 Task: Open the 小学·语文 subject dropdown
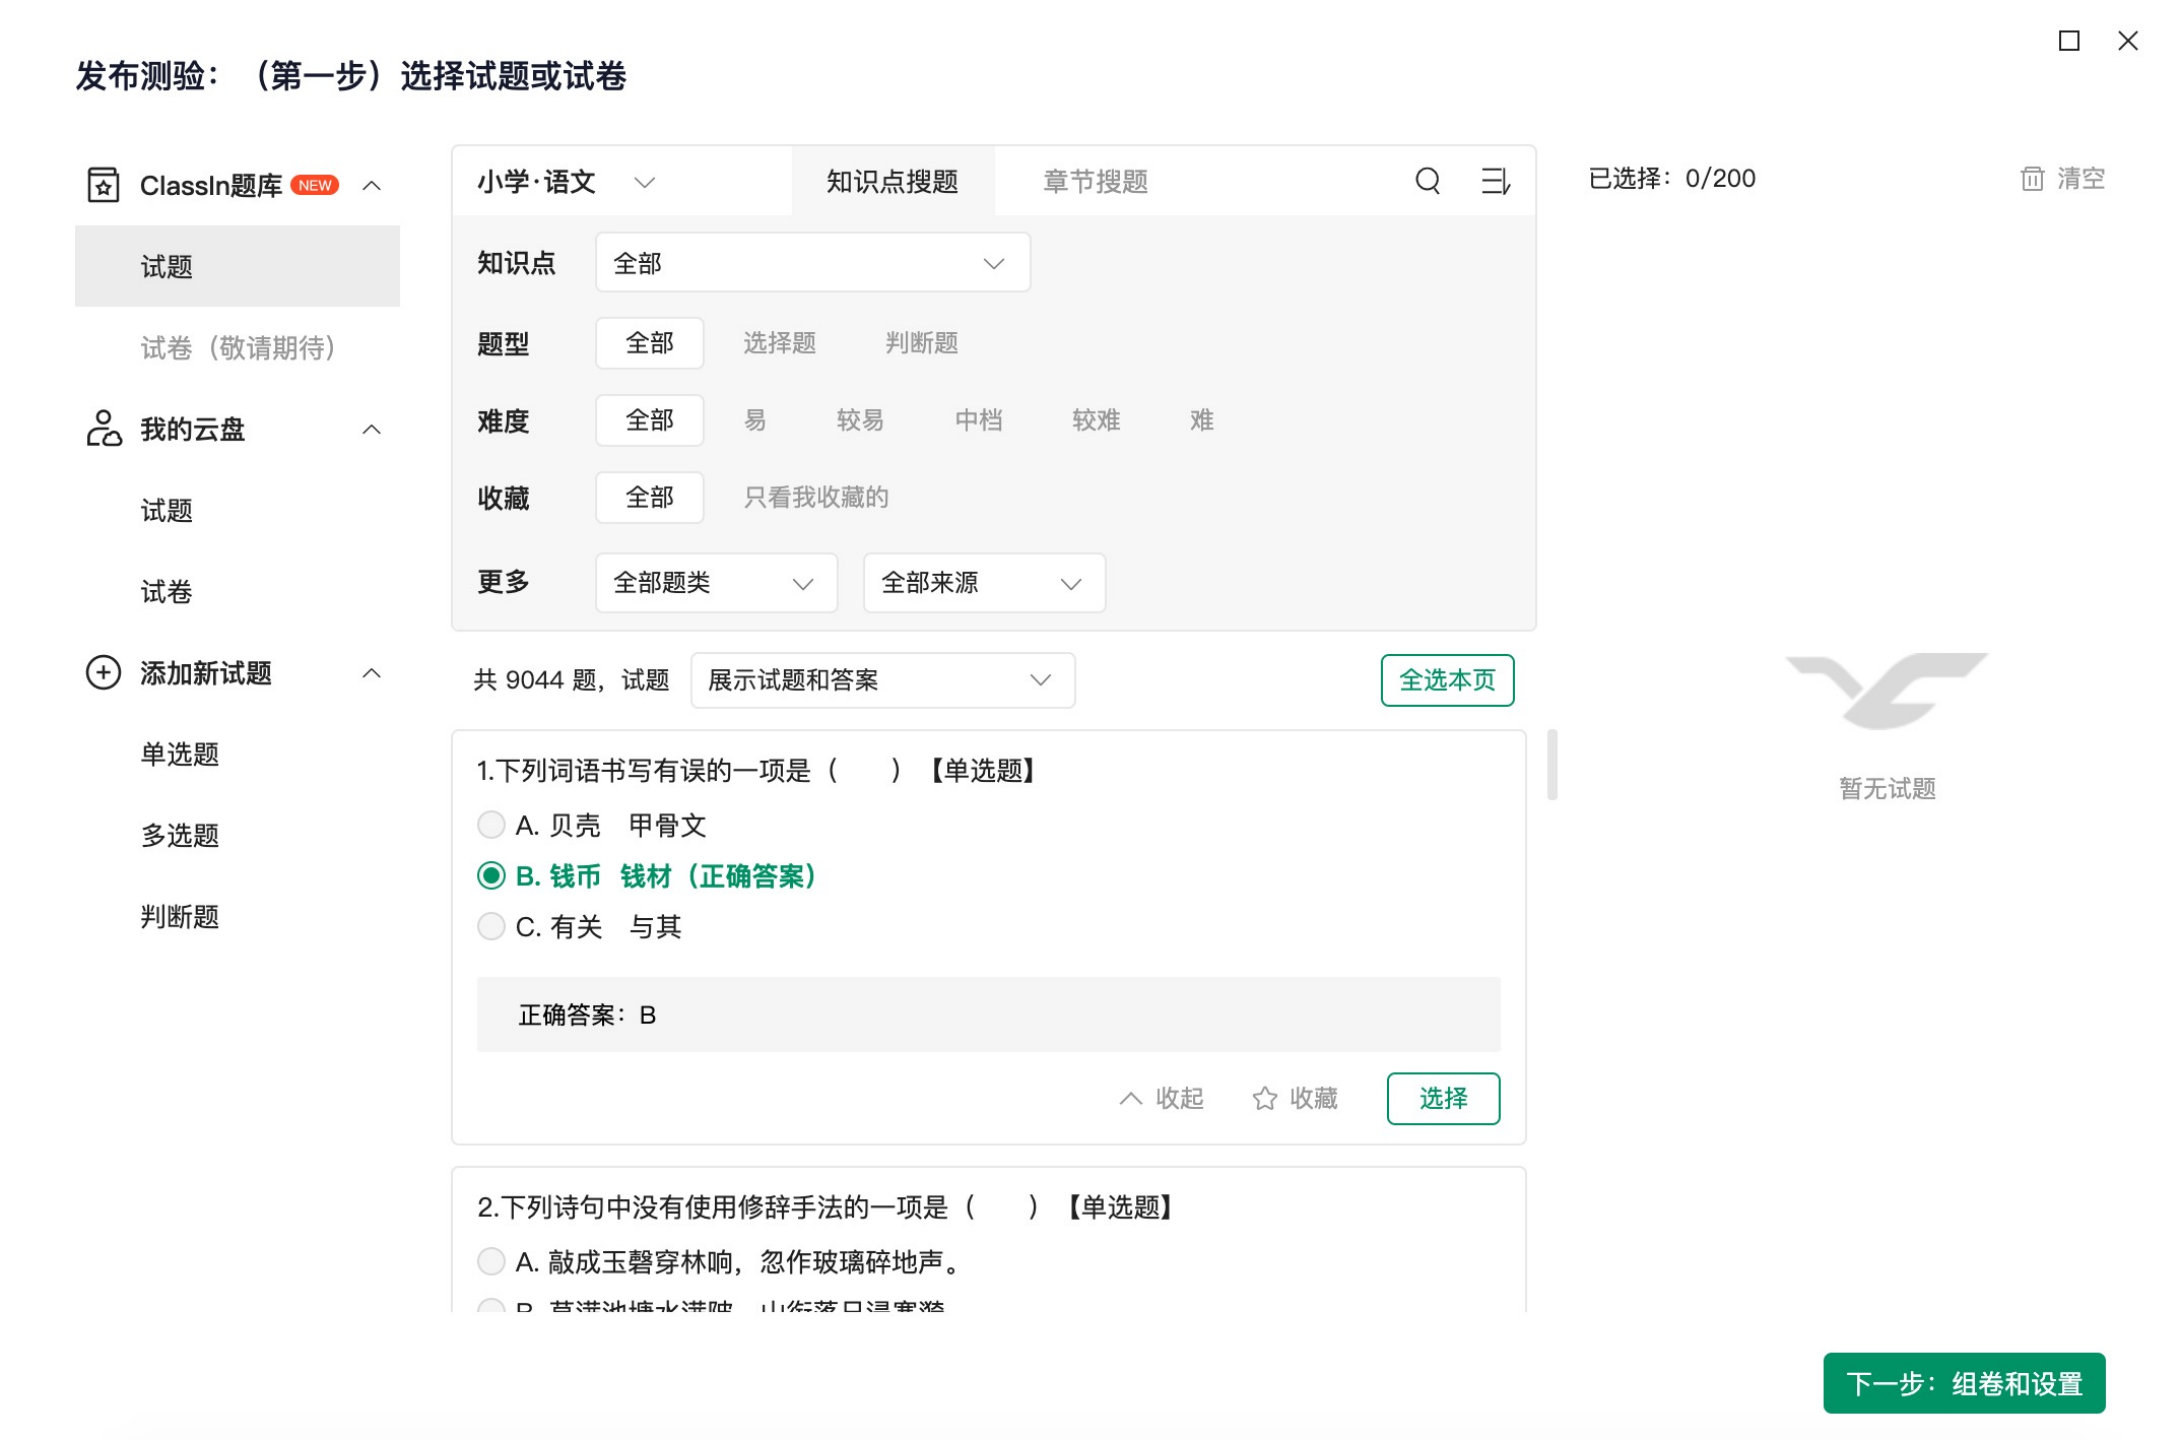566,181
